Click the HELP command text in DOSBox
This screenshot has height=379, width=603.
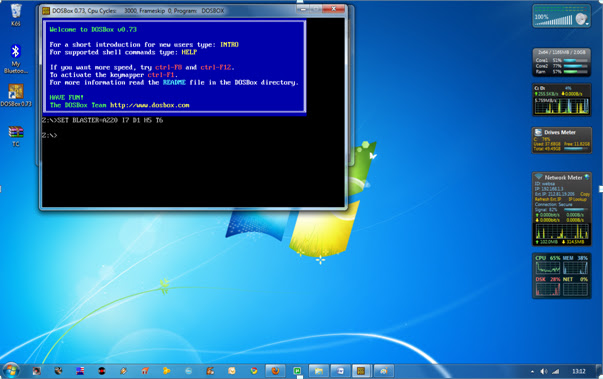click(189, 52)
